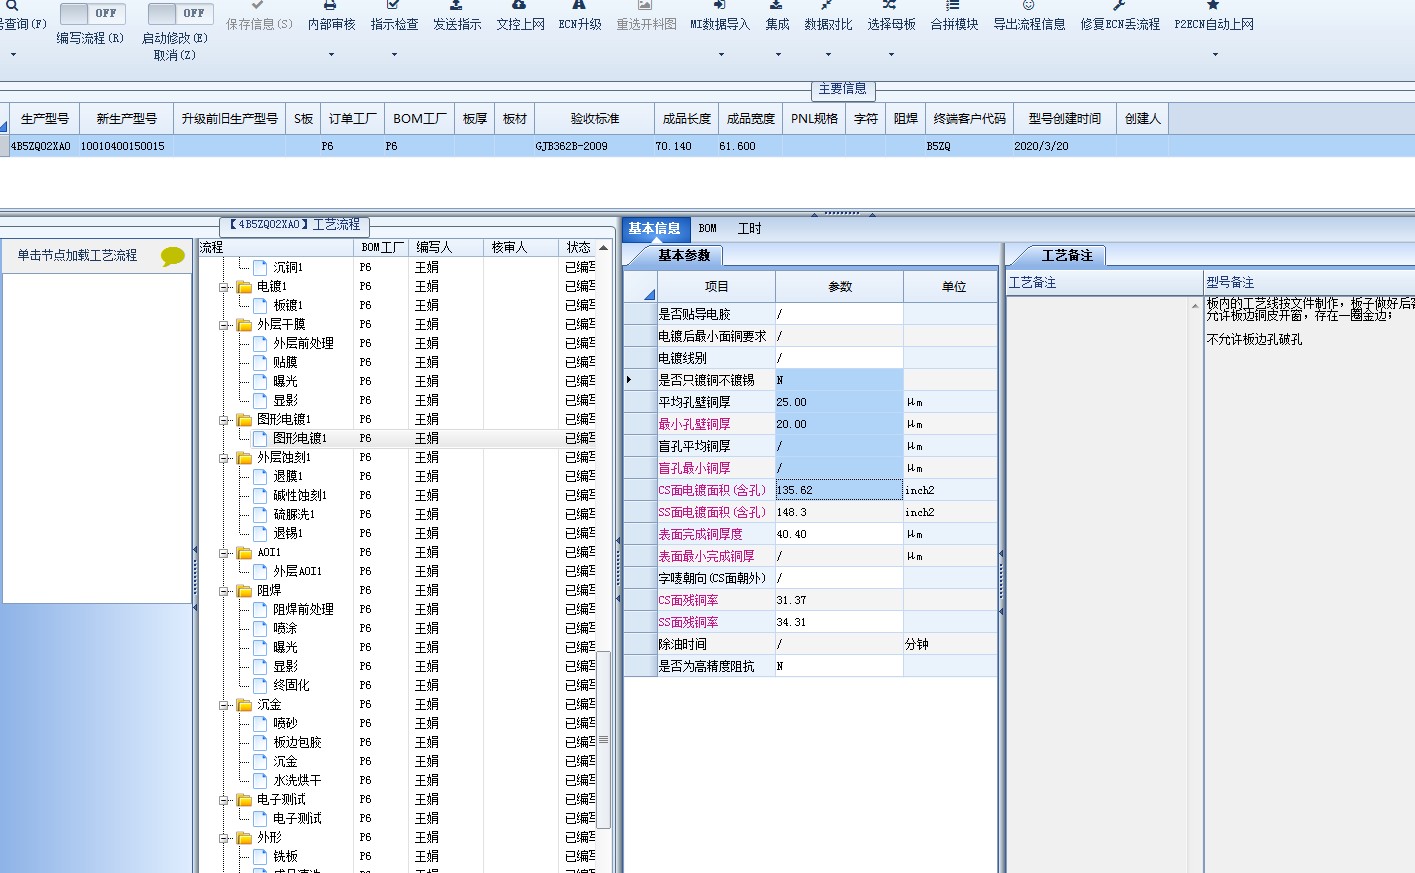Click the 状态 column header in the flow tree

[578, 247]
